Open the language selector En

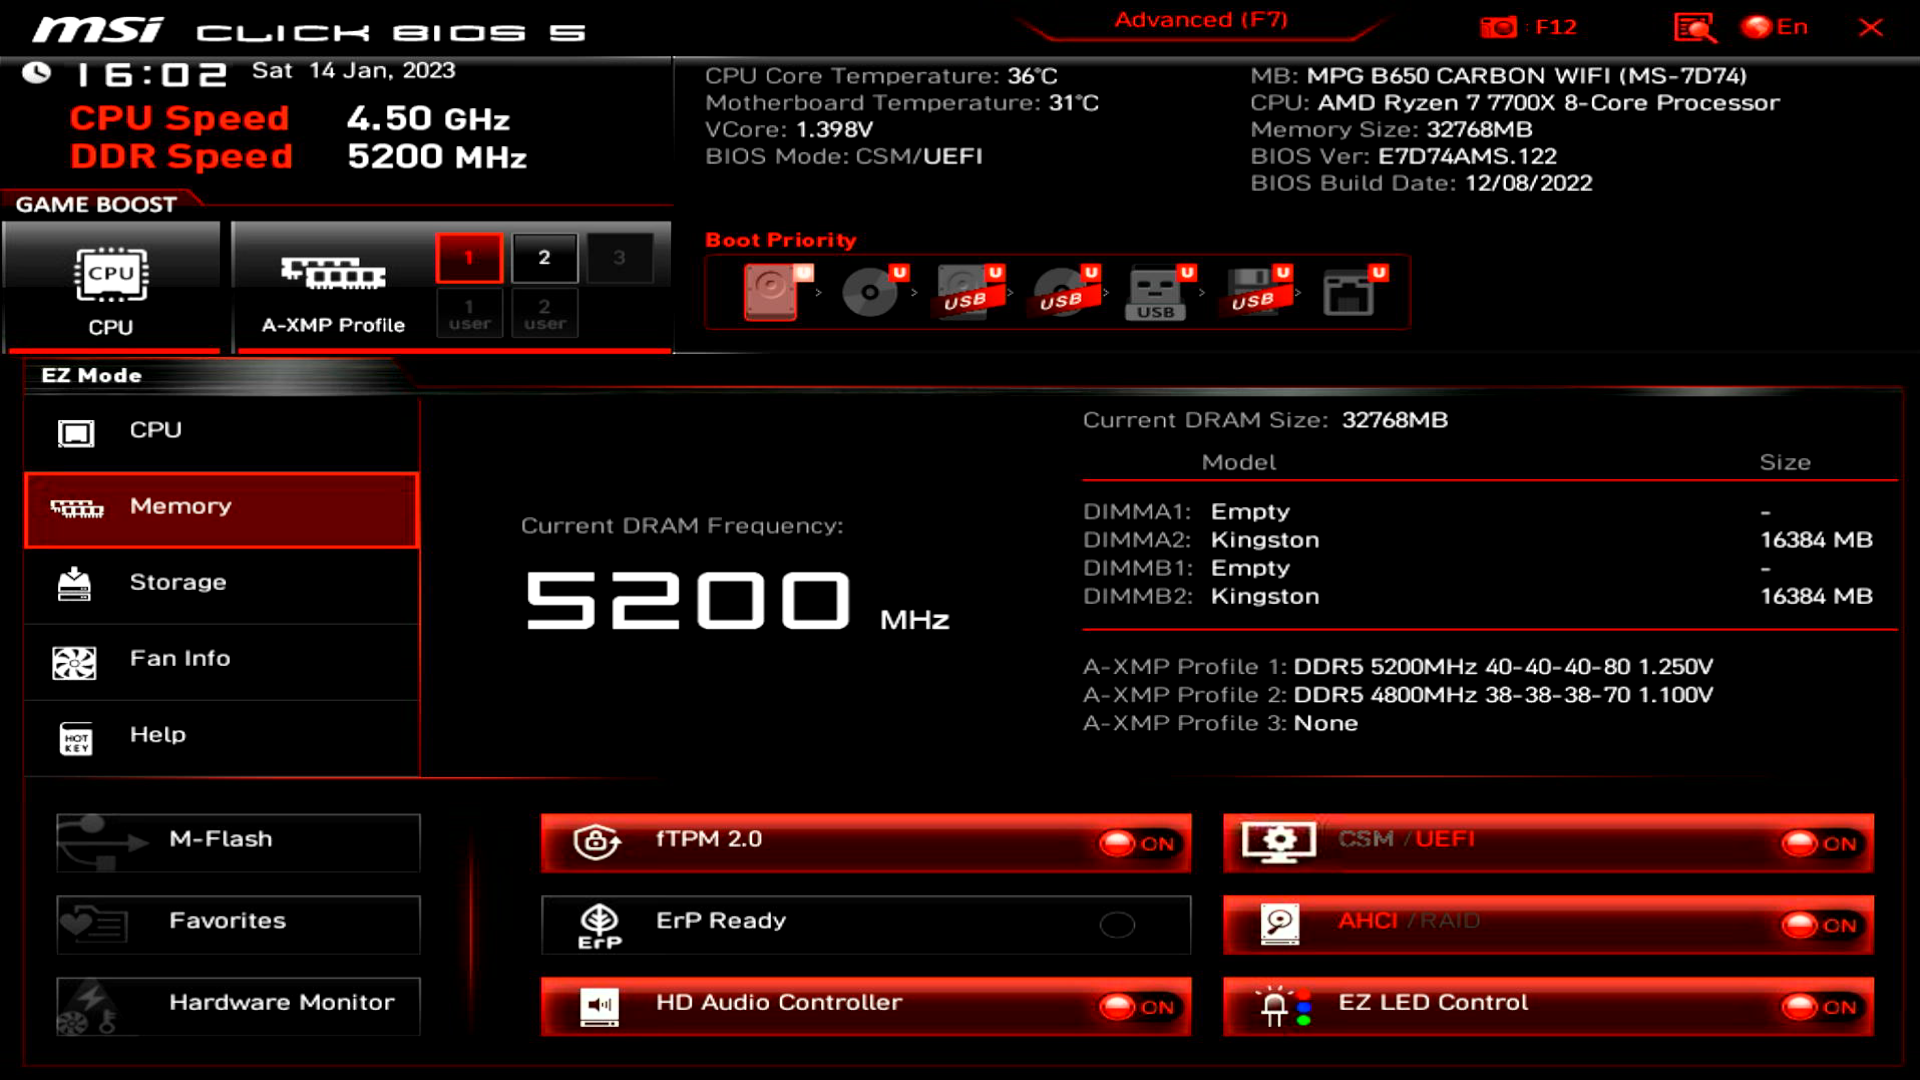[1775, 27]
